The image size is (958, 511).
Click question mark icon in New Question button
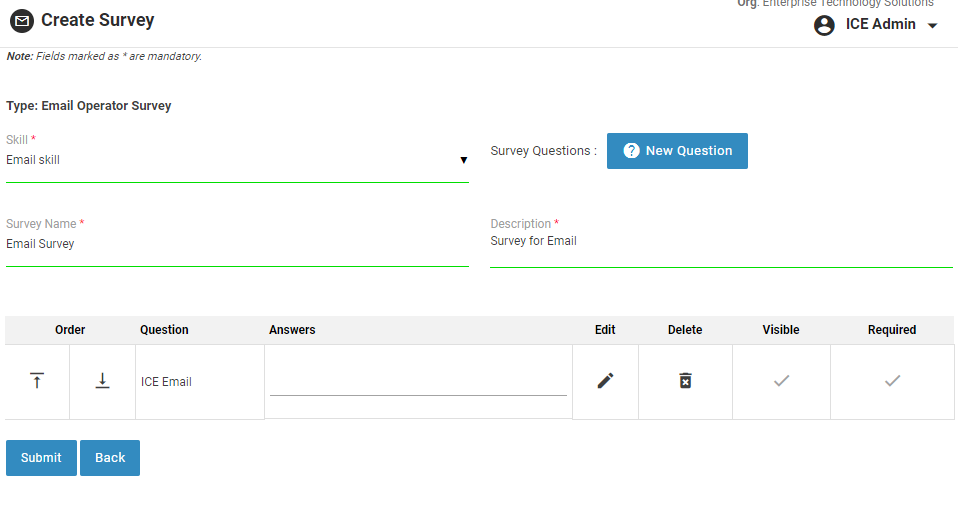(x=631, y=151)
